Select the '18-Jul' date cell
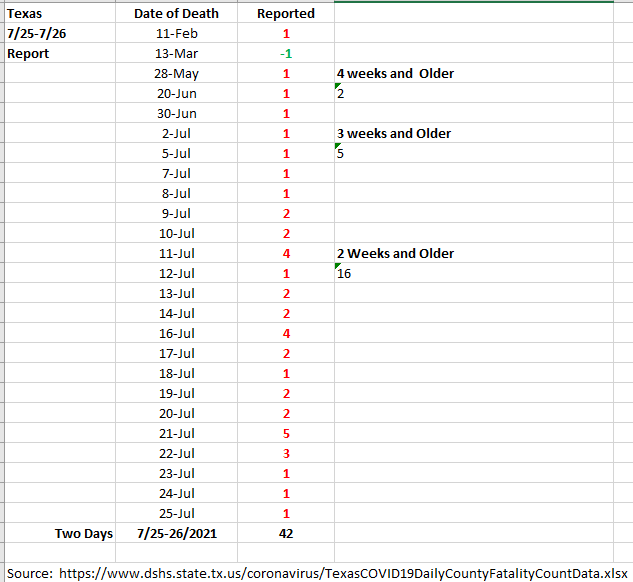This screenshot has height=582, width=633. (x=176, y=373)
